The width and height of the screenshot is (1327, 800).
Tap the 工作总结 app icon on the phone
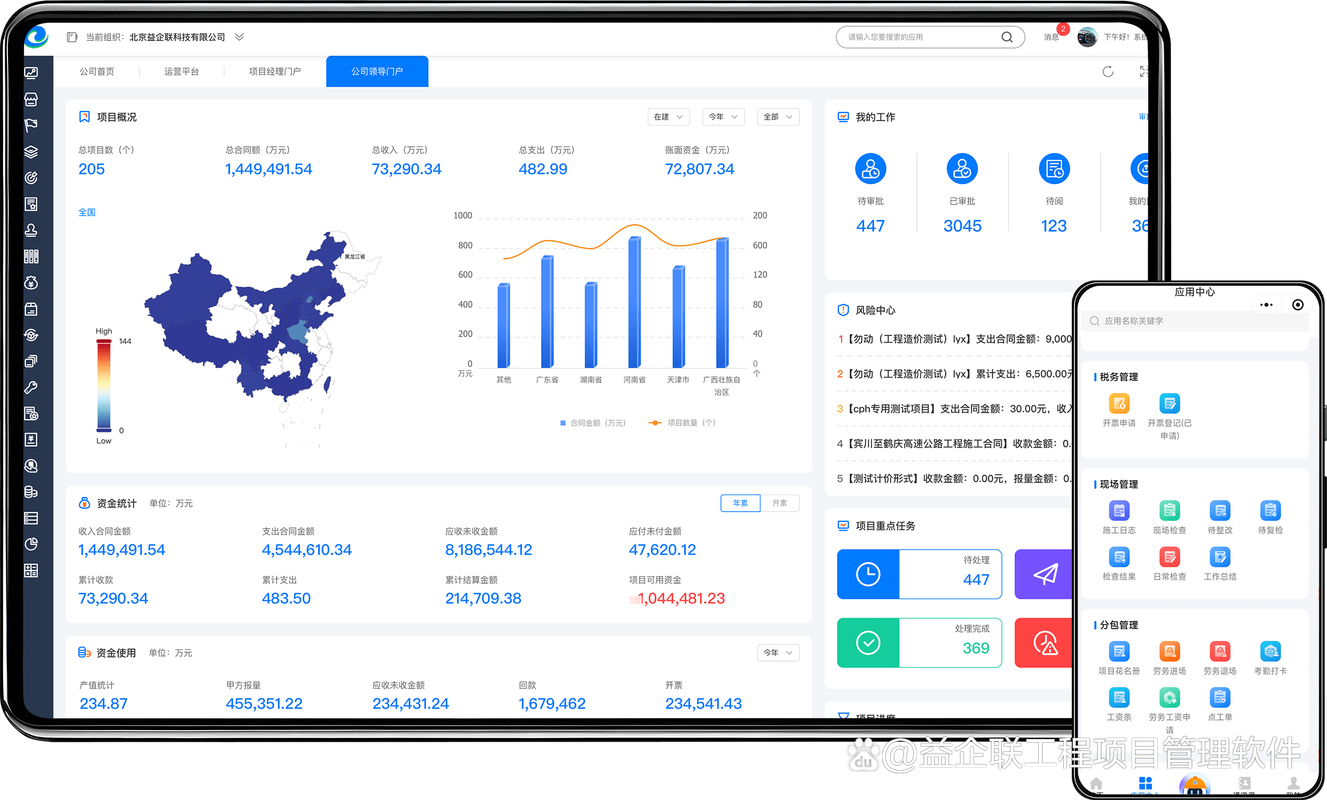pyautogui.click(x=1220, y=557)
